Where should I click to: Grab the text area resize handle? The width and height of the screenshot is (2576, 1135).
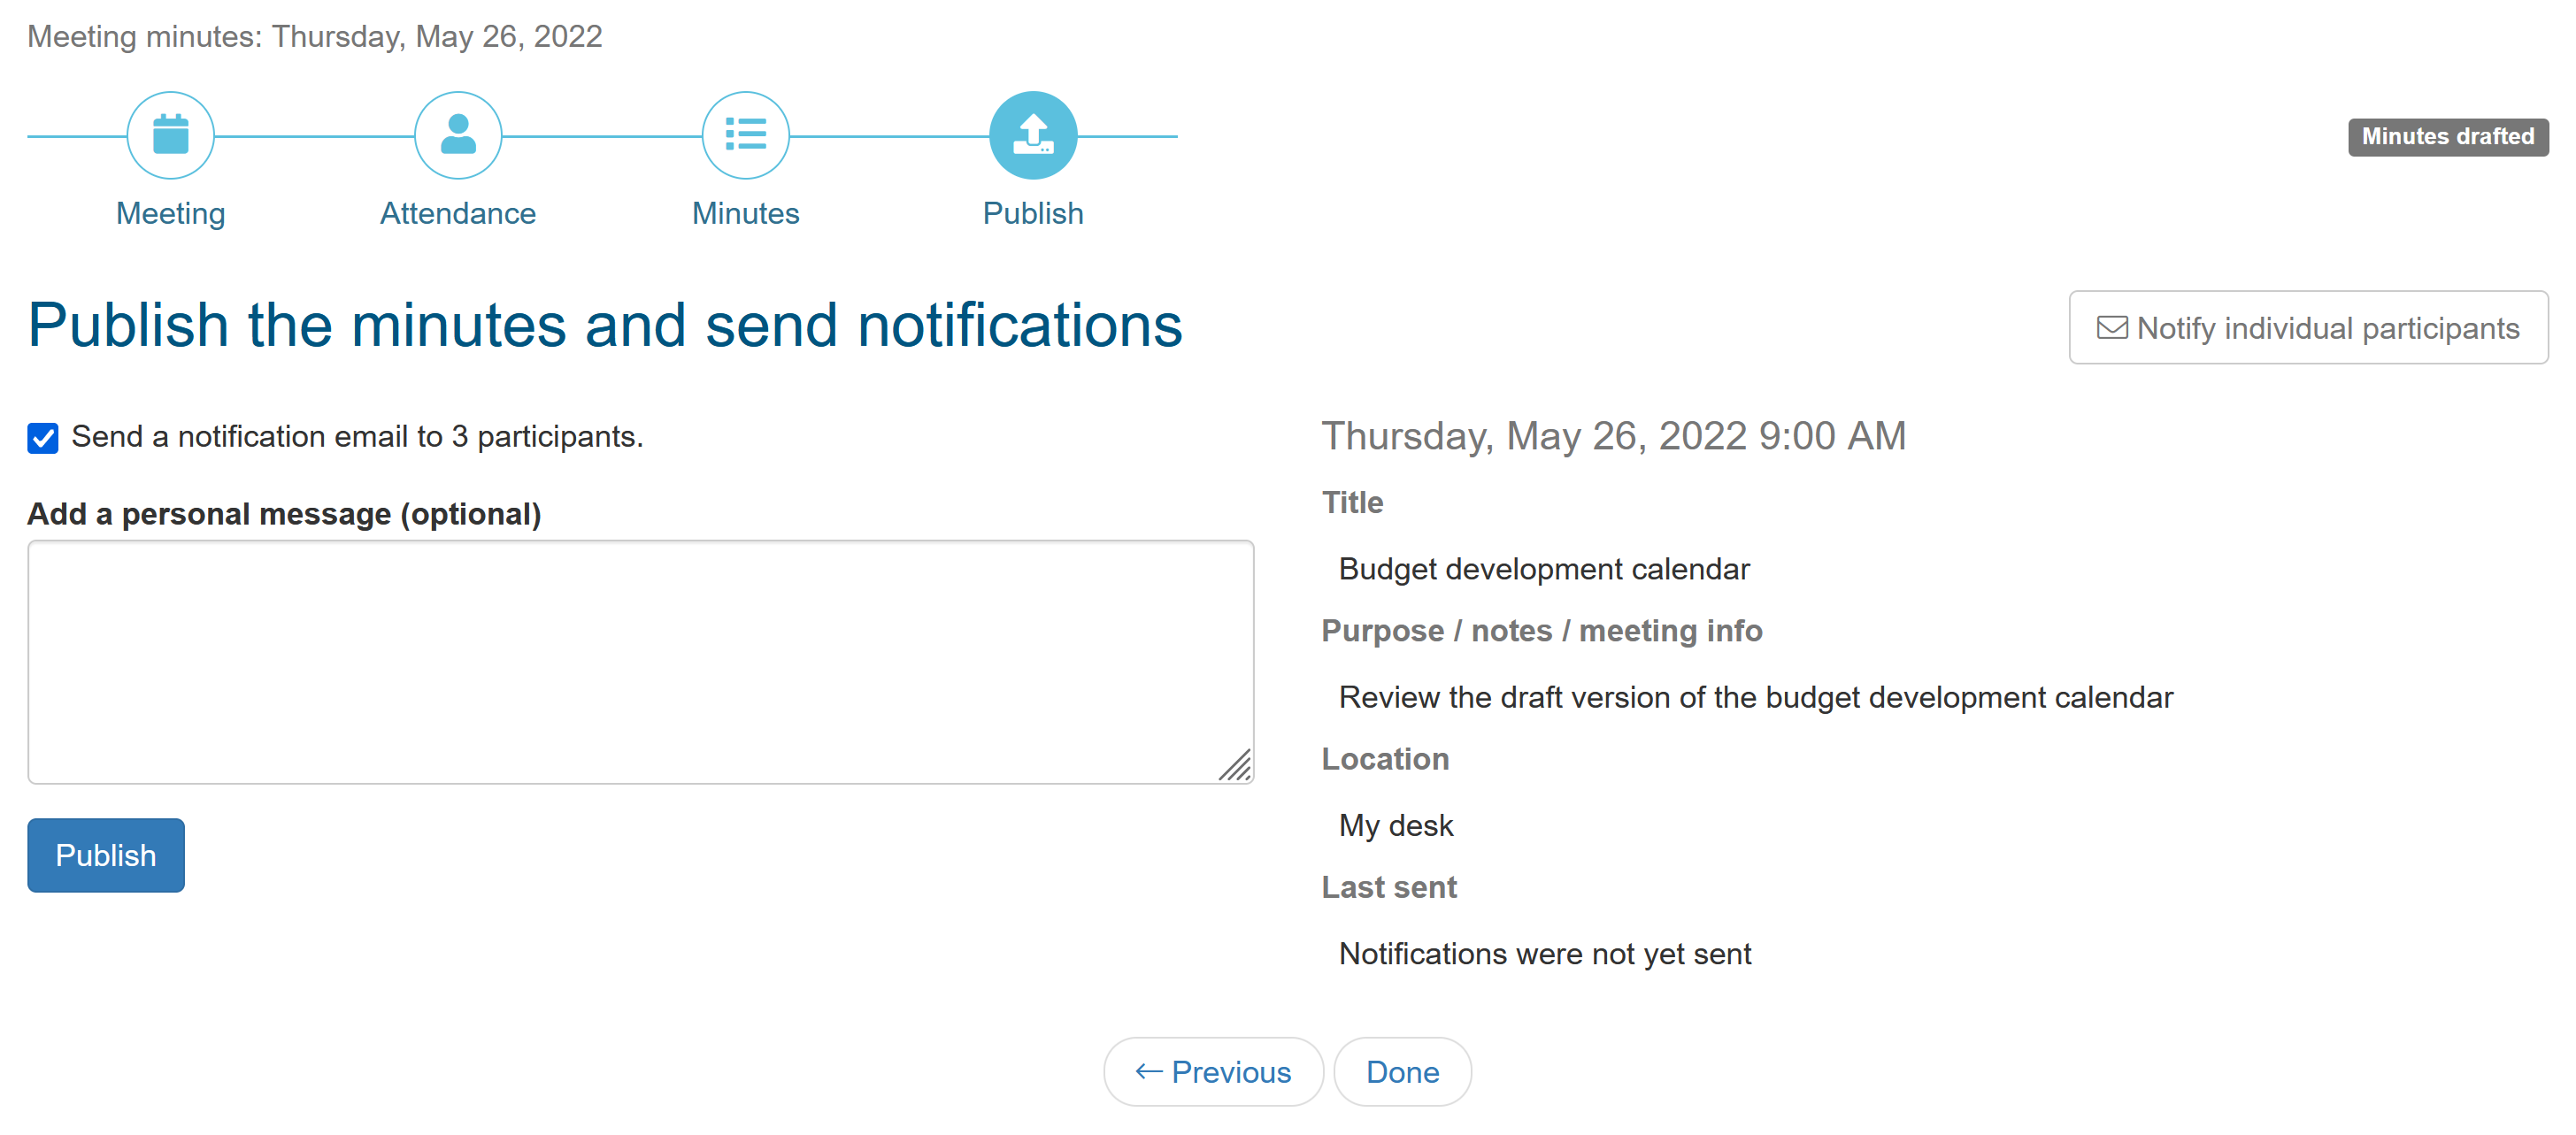(1236, 766)
